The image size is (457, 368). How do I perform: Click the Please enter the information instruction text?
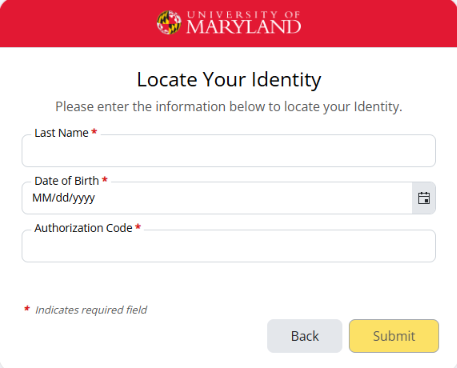(229, 107)
